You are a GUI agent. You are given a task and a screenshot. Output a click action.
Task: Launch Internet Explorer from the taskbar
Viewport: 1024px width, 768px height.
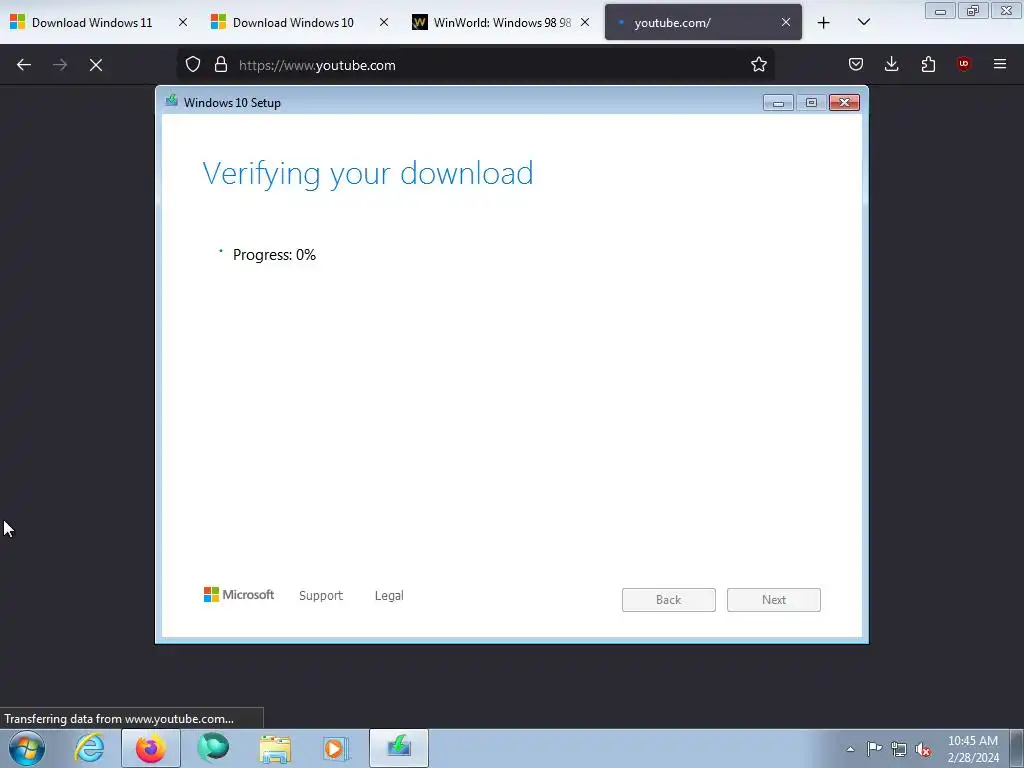pyautogui.click(x=89, y=748)
